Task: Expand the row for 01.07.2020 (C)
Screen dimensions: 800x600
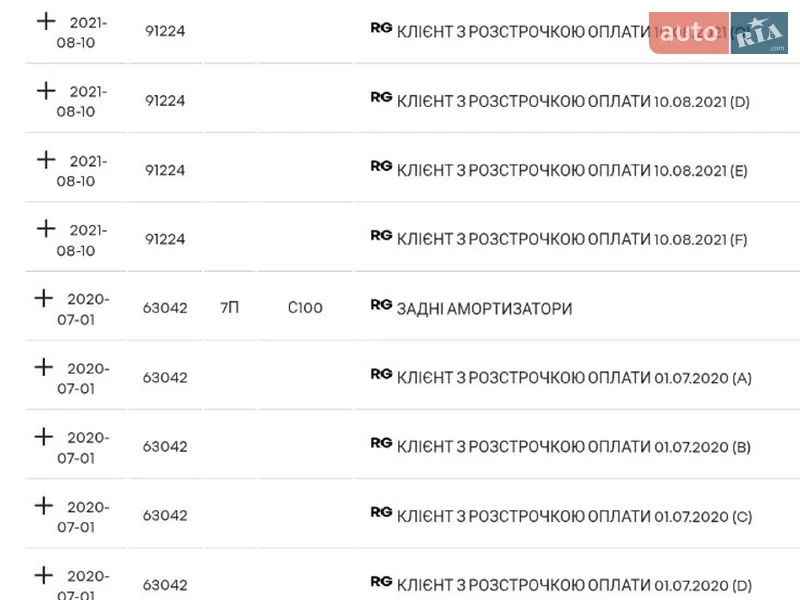Action: click(x=44, y=505)
